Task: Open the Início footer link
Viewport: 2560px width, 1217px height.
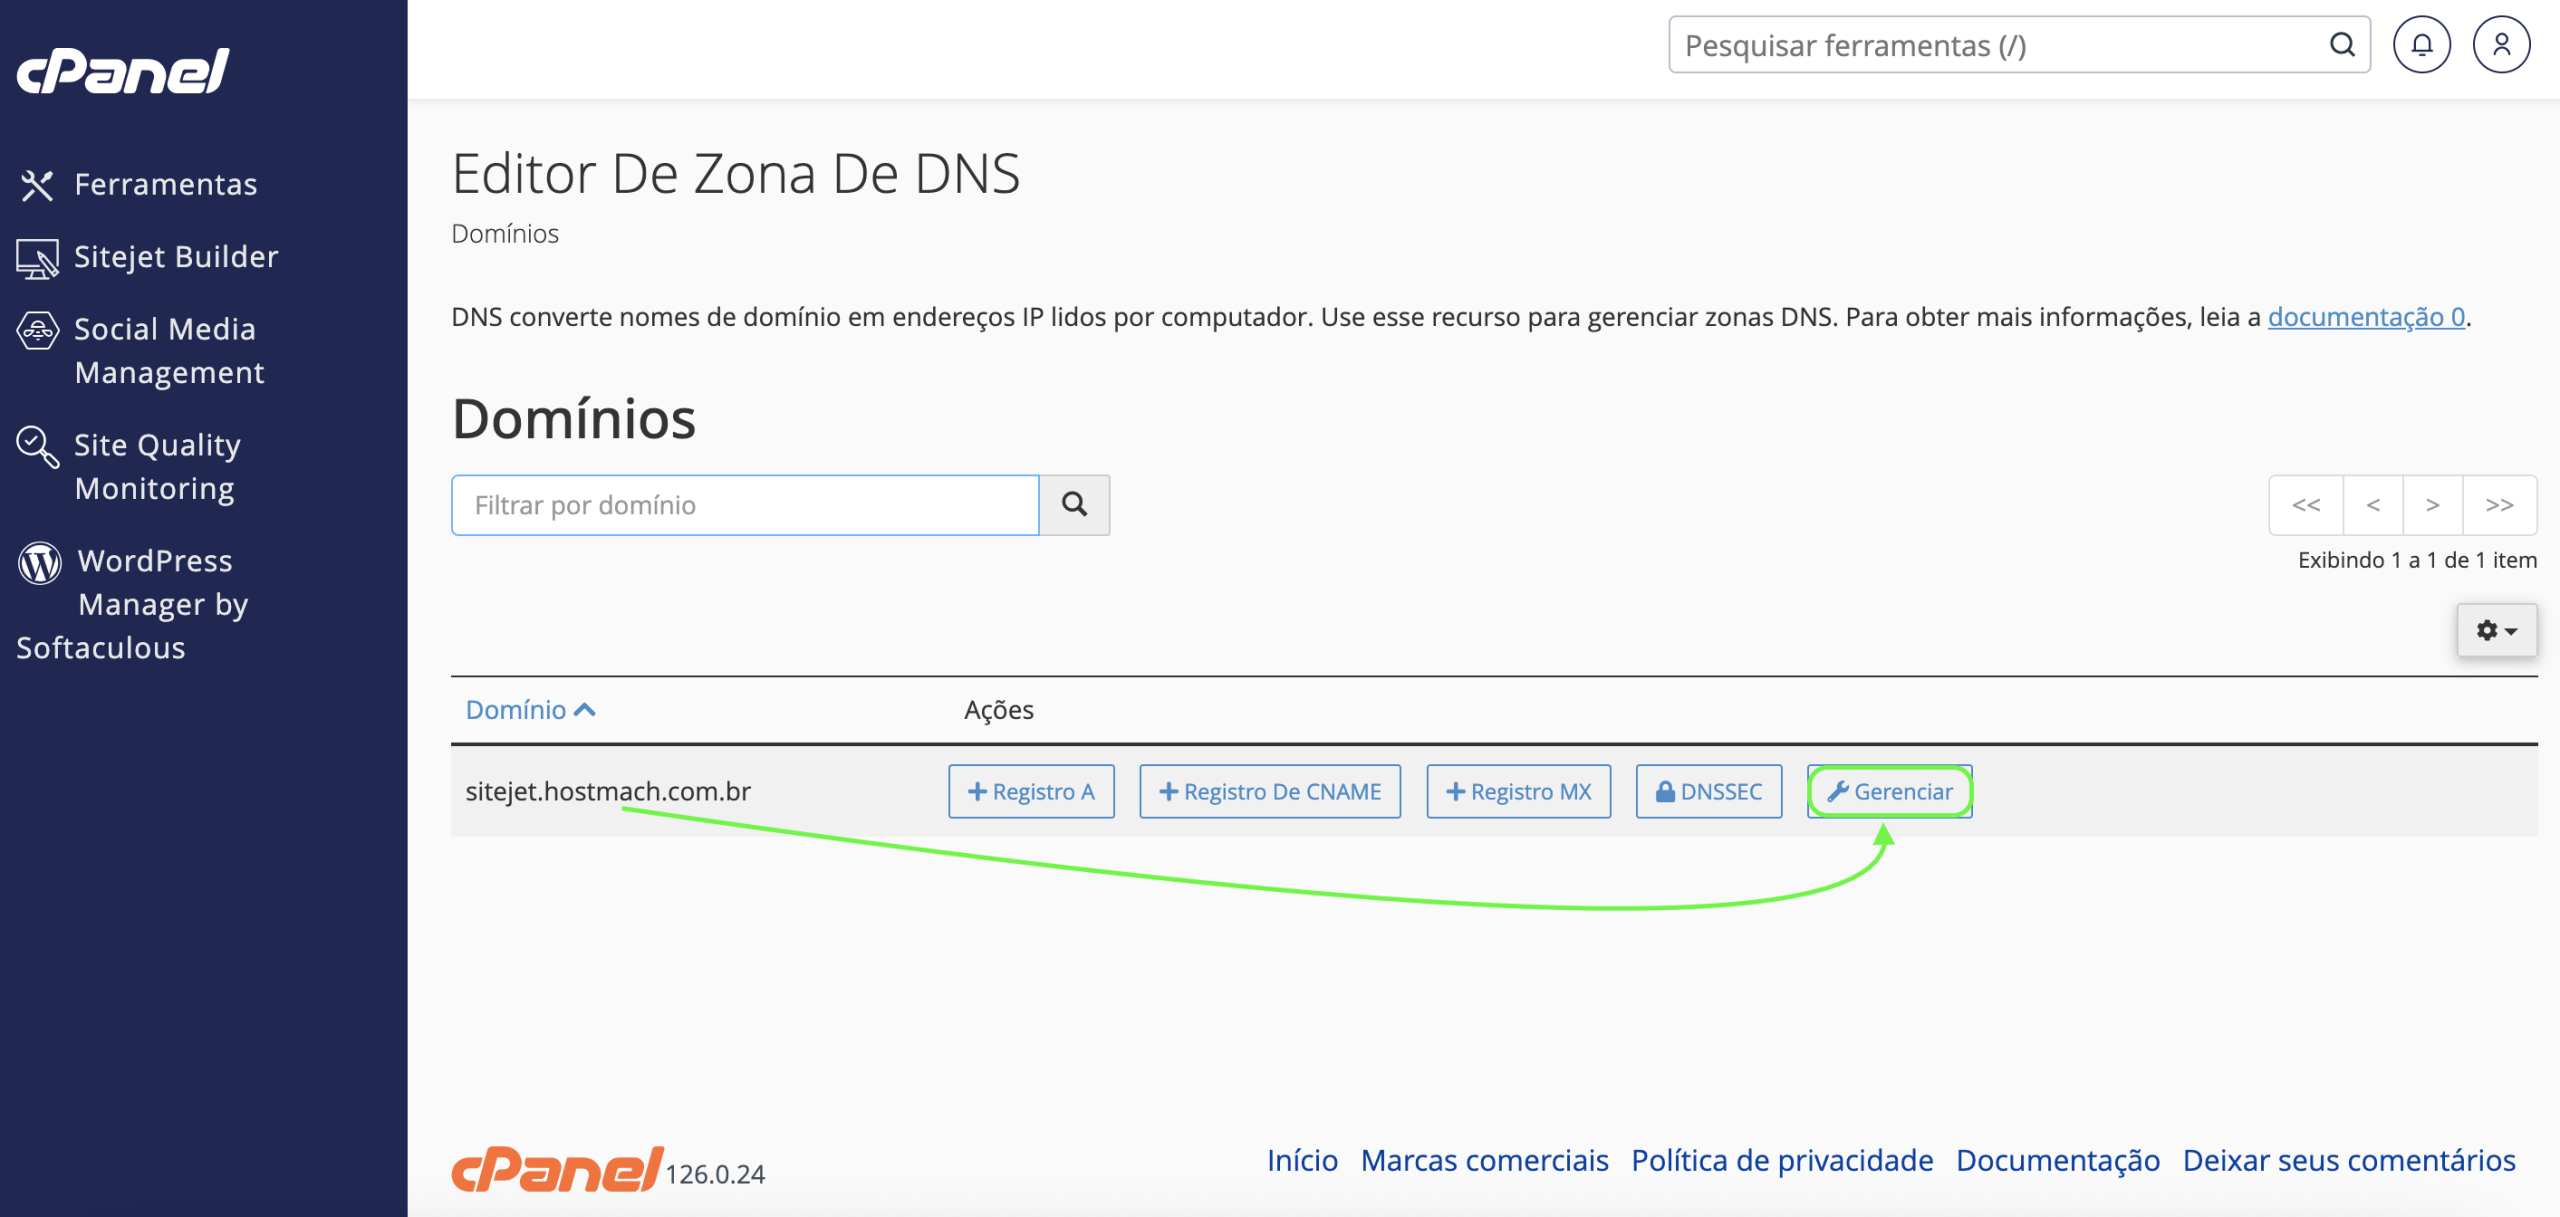Action: point(1302,1160)
